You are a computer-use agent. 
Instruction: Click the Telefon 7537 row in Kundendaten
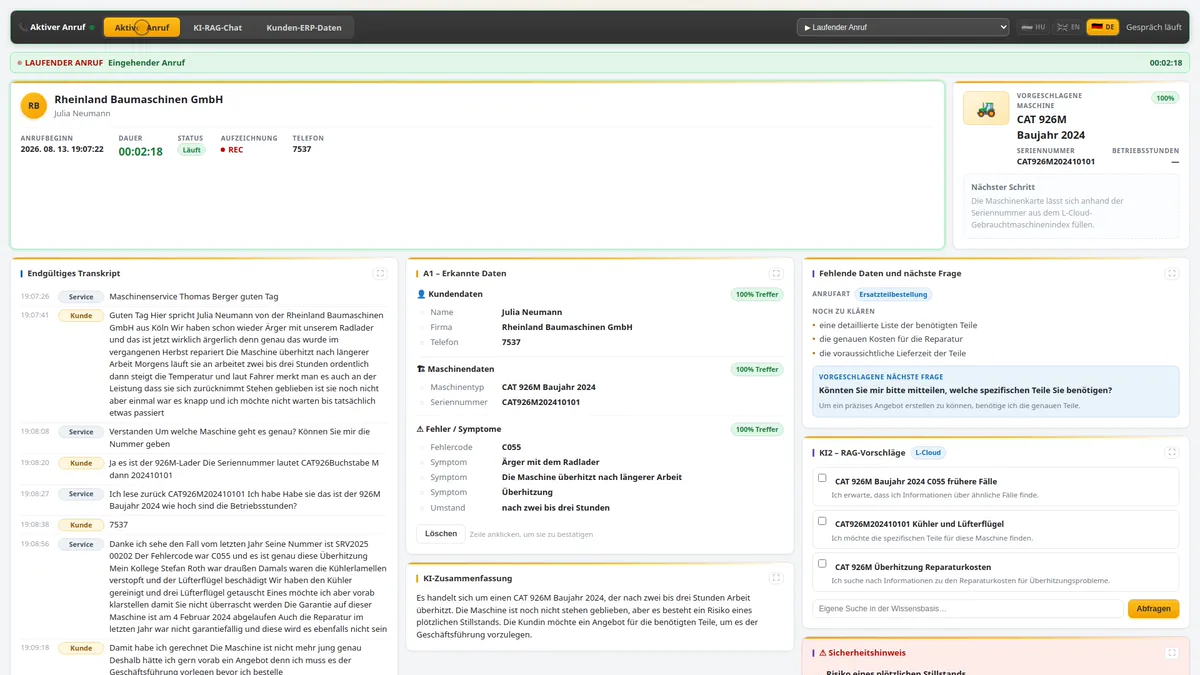pyautogui.click(x=600, y=342)
